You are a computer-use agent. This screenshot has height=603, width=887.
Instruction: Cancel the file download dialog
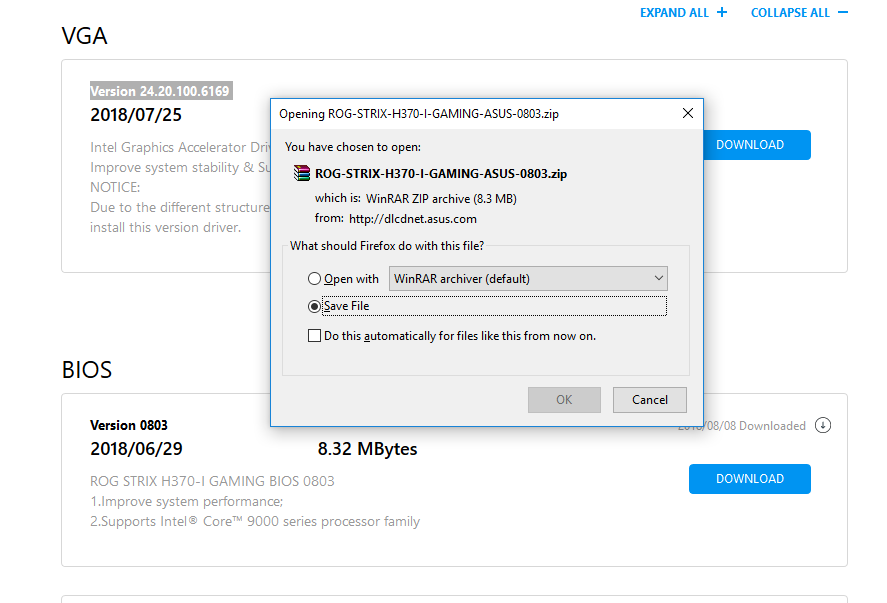pyautogui.click(x=649, y=400)
